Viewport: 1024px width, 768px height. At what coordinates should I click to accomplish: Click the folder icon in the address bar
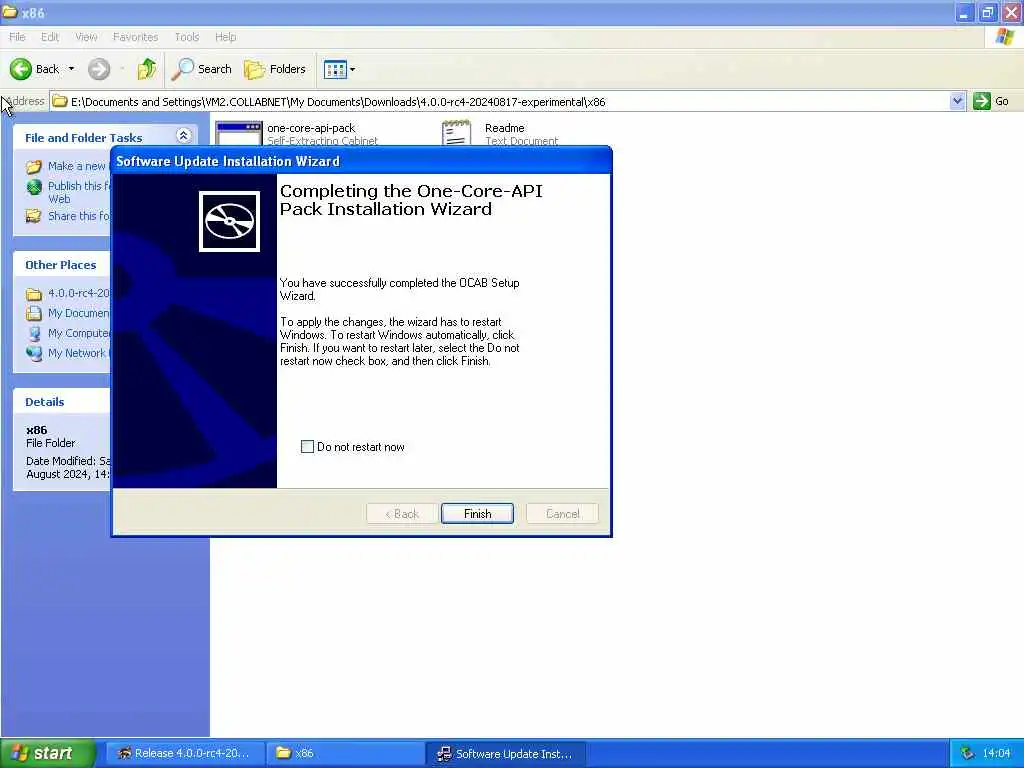[x=60, y=101]
